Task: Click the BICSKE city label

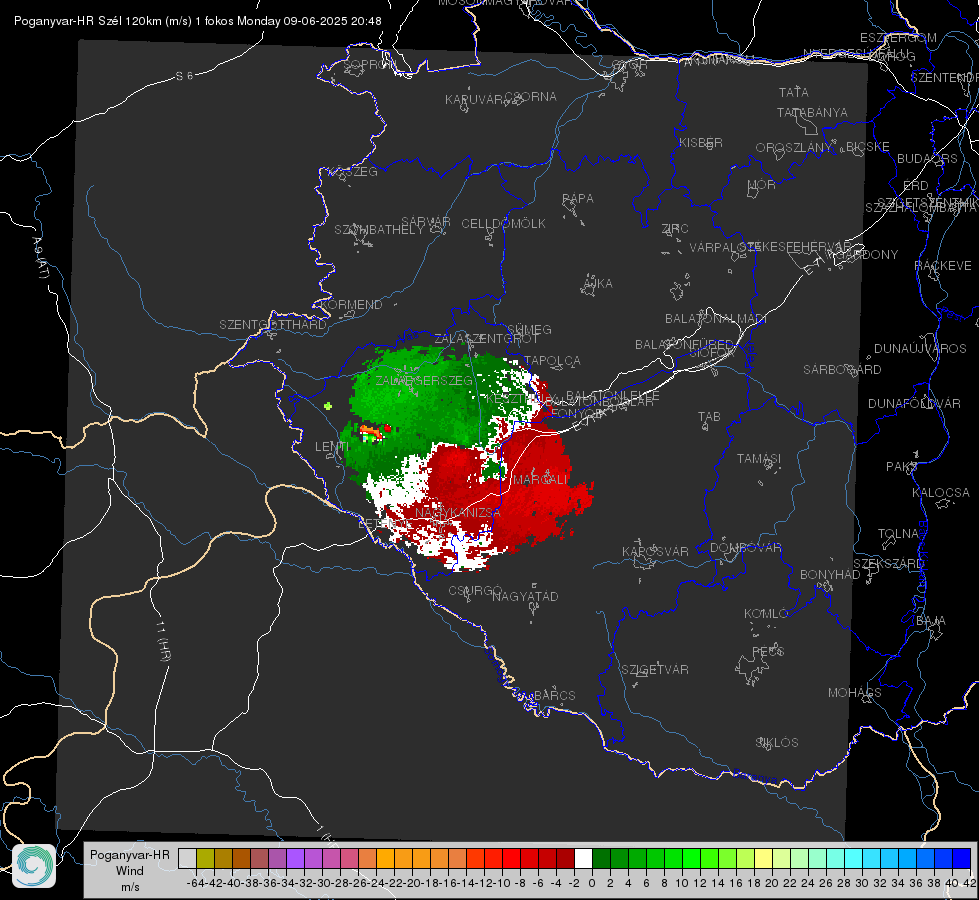Action: (868, 146)
